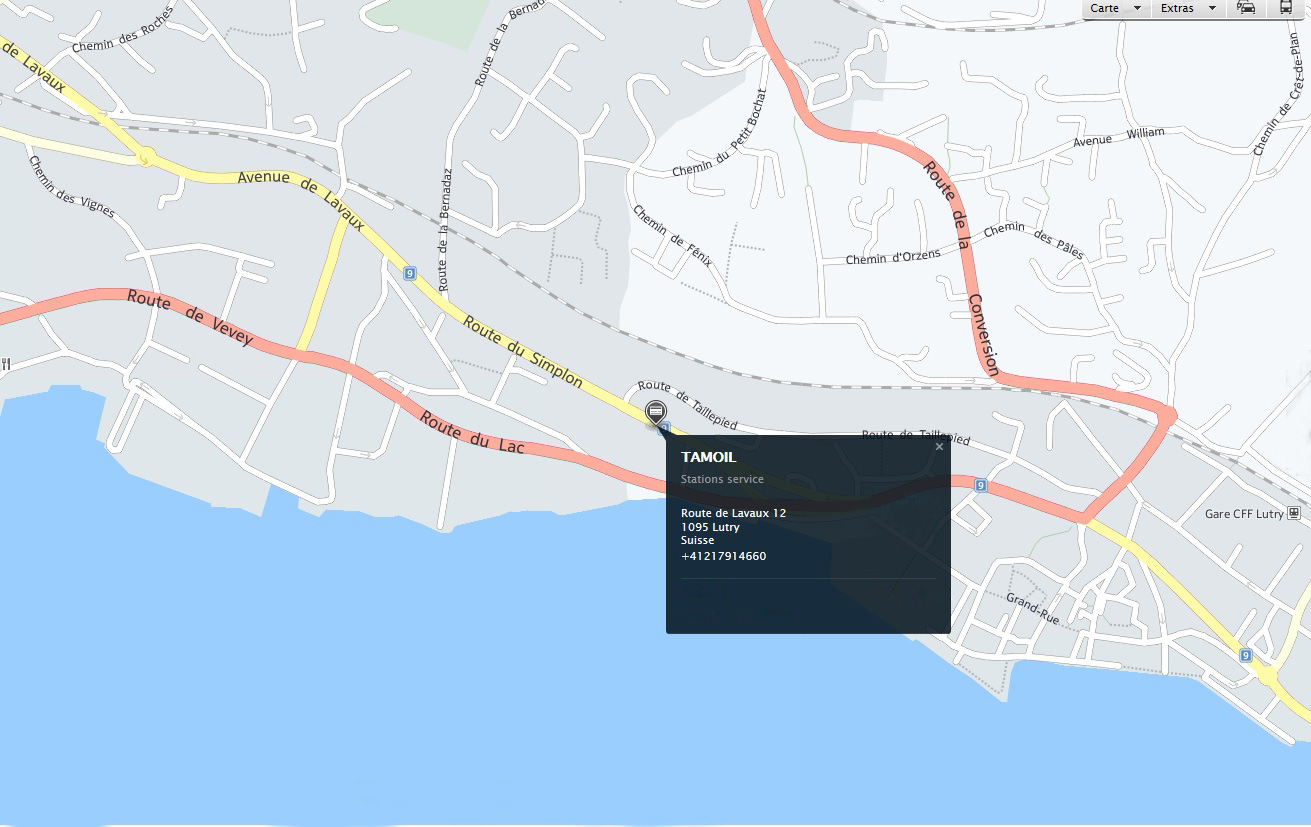Click route 9 shield on Avenue de Lavaux
Viewport: 1311px width, 827px height.
(410, 273)
